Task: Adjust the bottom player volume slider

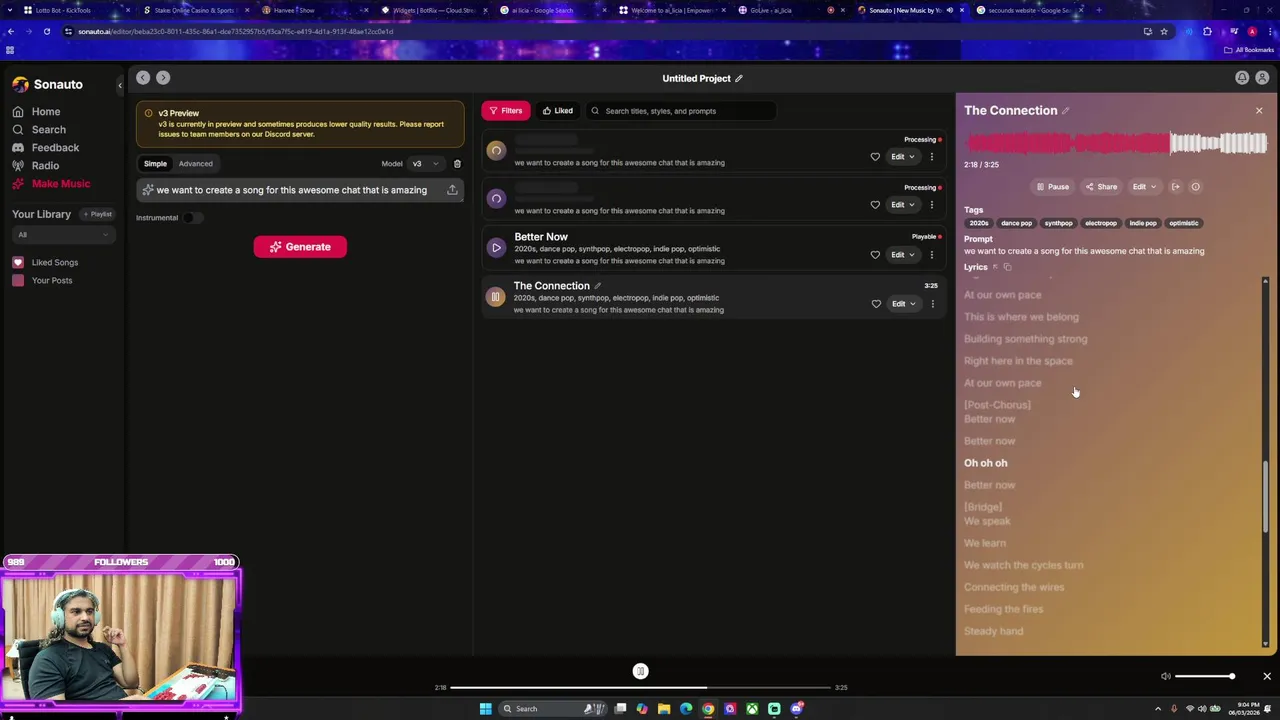Action: (1205, 677)
